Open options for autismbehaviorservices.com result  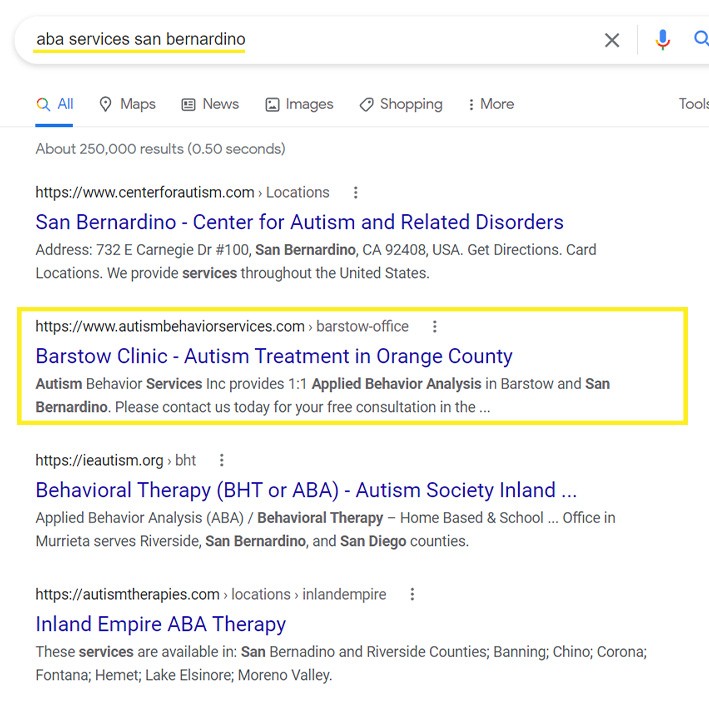[434, 326]
